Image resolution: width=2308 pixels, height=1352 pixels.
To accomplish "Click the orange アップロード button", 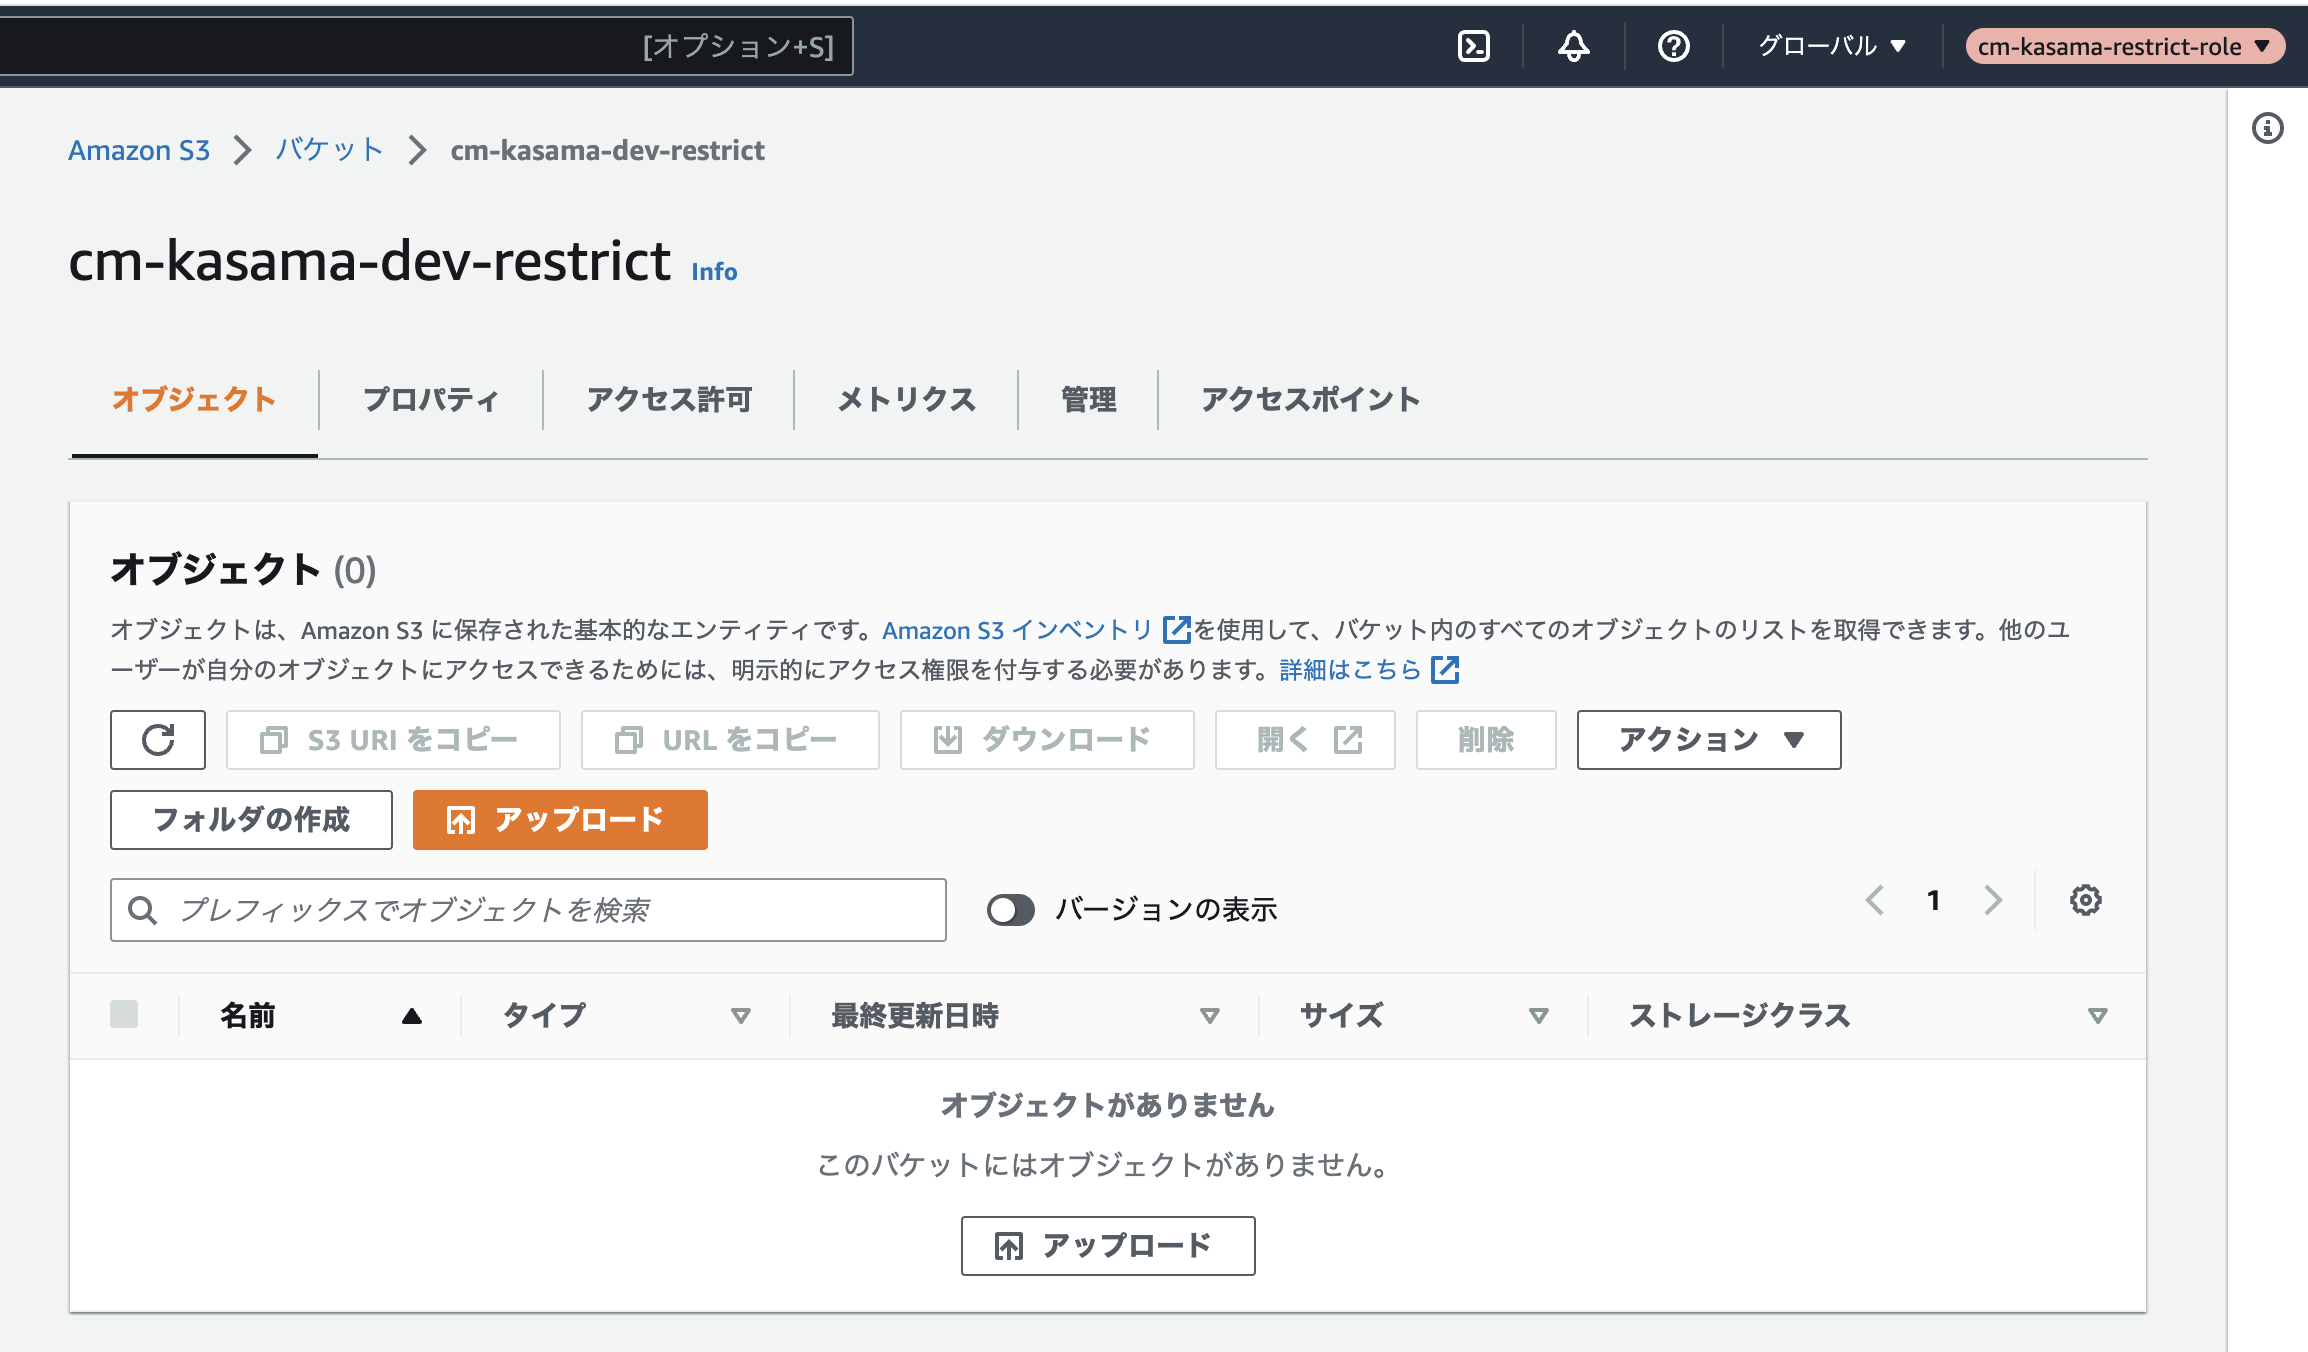I will [560, 820].
